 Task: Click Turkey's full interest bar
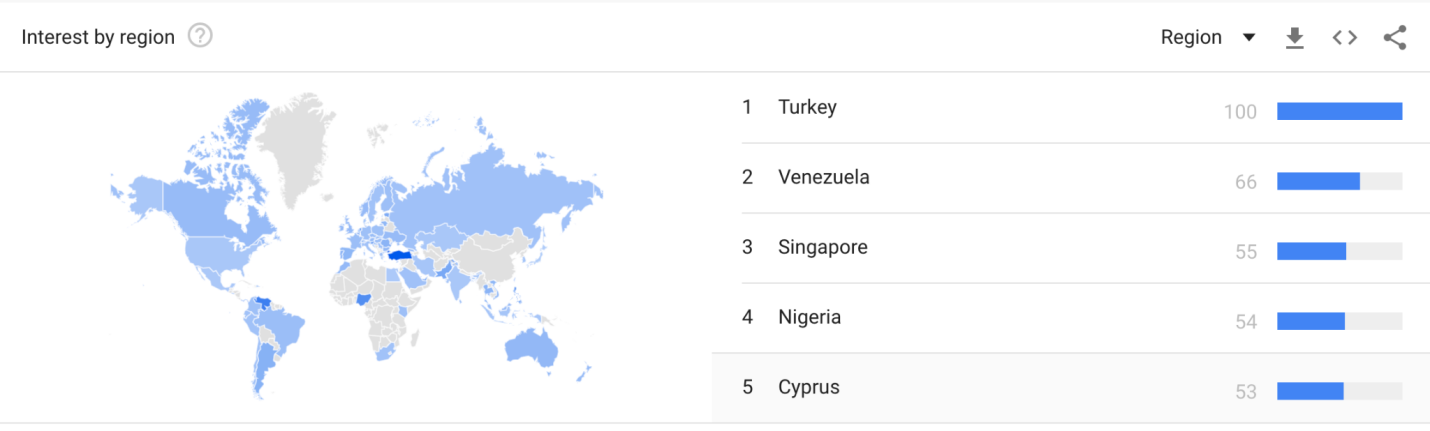pos(1340,111)
